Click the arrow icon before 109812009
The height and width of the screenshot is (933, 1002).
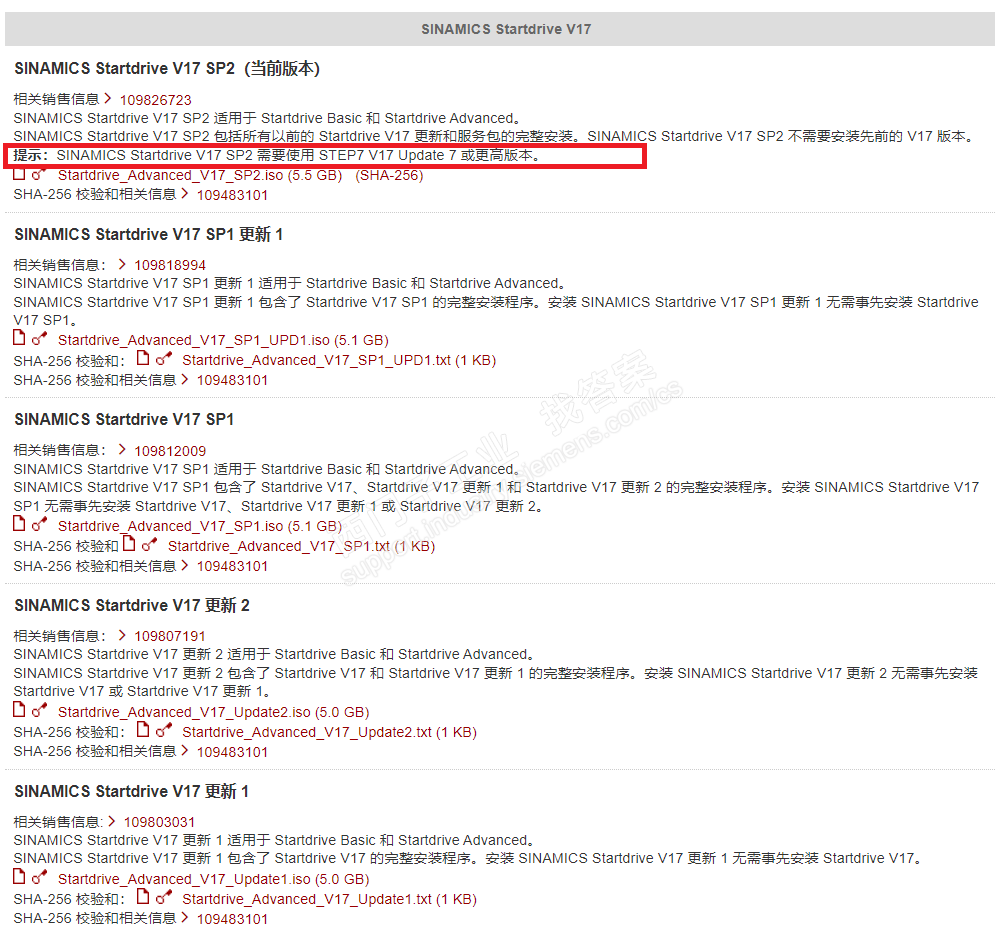[x=122, y=450]
